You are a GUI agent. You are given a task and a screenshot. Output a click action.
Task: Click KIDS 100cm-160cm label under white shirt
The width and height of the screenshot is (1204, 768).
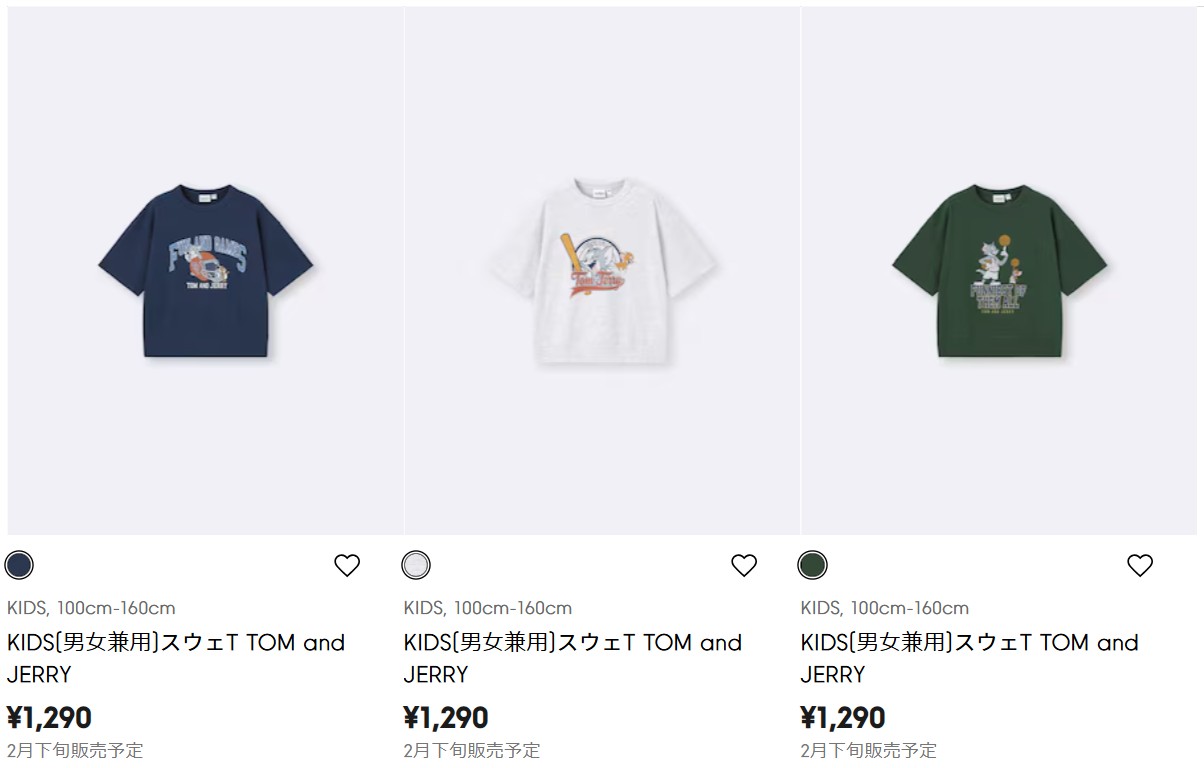coord(488,608)
